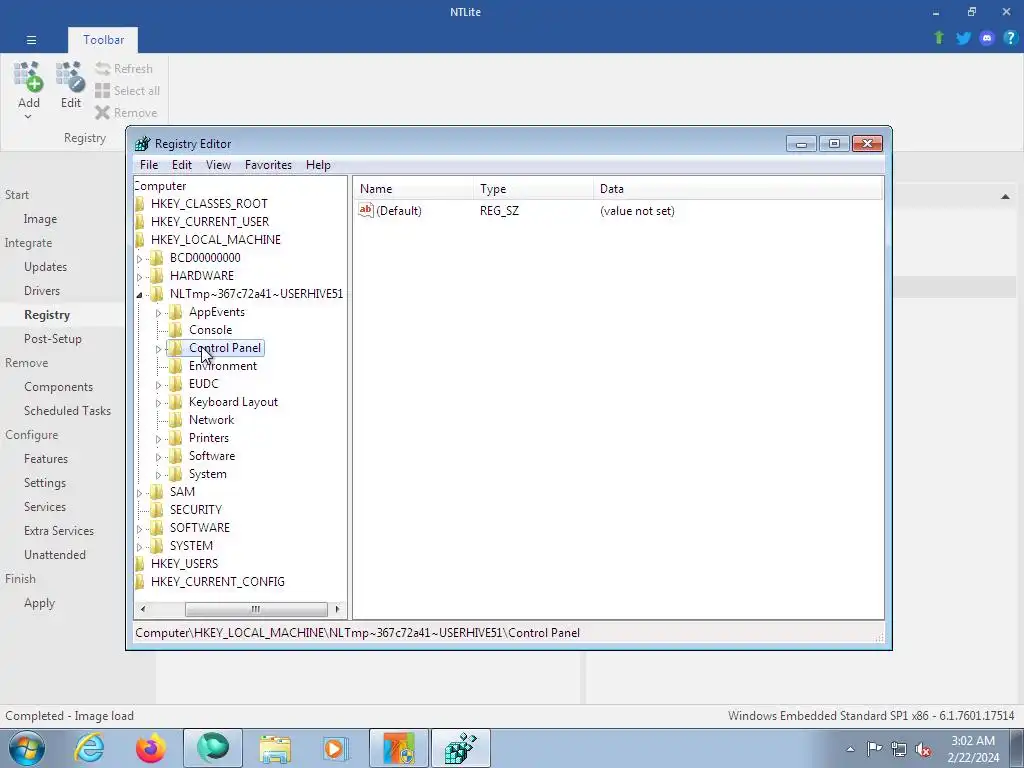Open the Updates page in NTLite sidebar
Image resolution: width=1024 pixels, height=768 pixels.
(x=46, y=266)
